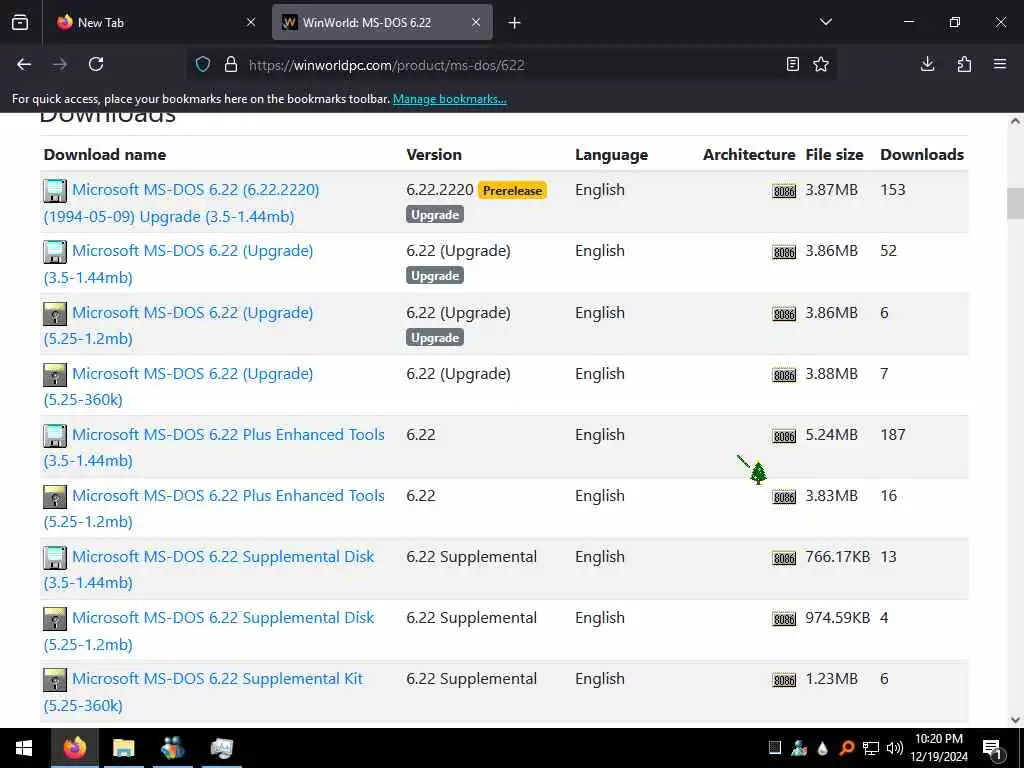Click the 8086 chip icon in the 1.23MB row

click(x=784, y=680)
